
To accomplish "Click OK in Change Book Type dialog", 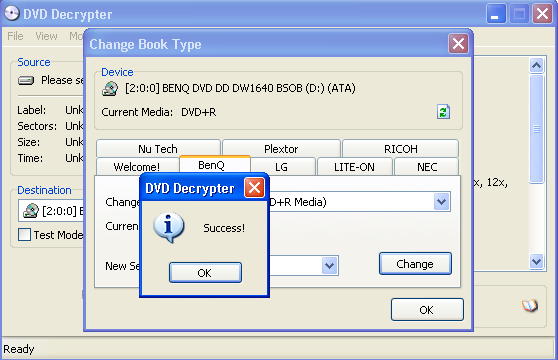I will click(427, 310).
